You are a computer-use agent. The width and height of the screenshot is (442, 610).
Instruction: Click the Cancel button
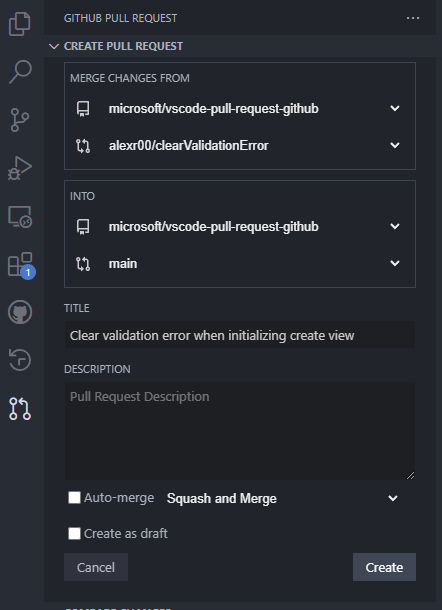coord(96,567)
